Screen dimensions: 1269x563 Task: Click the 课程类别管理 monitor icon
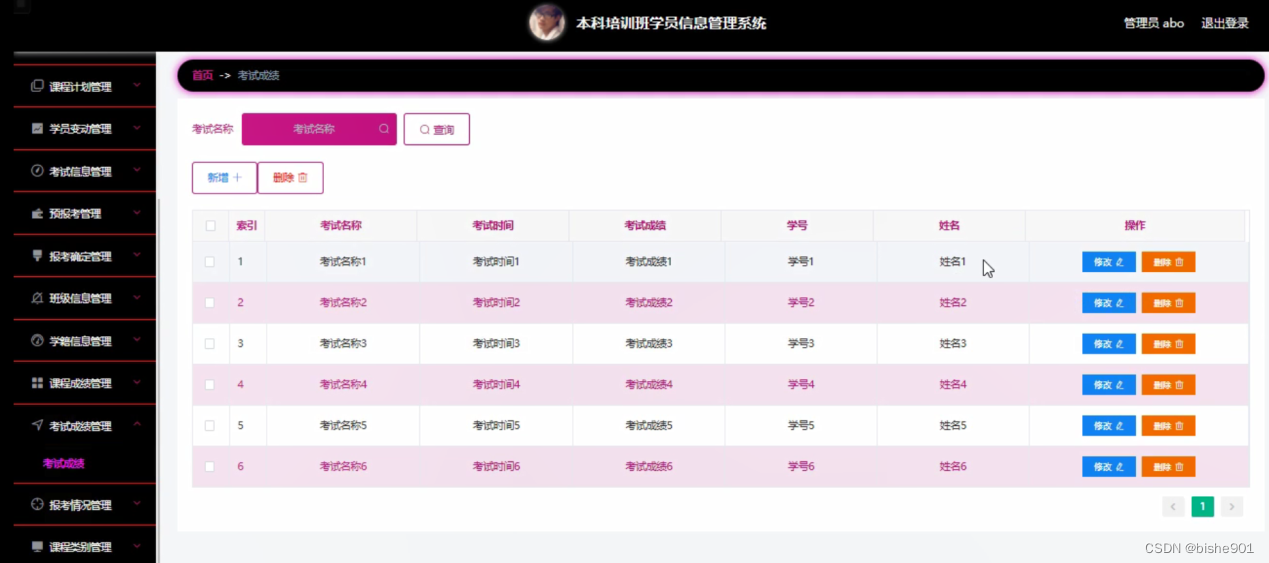[x=37, y=547]
